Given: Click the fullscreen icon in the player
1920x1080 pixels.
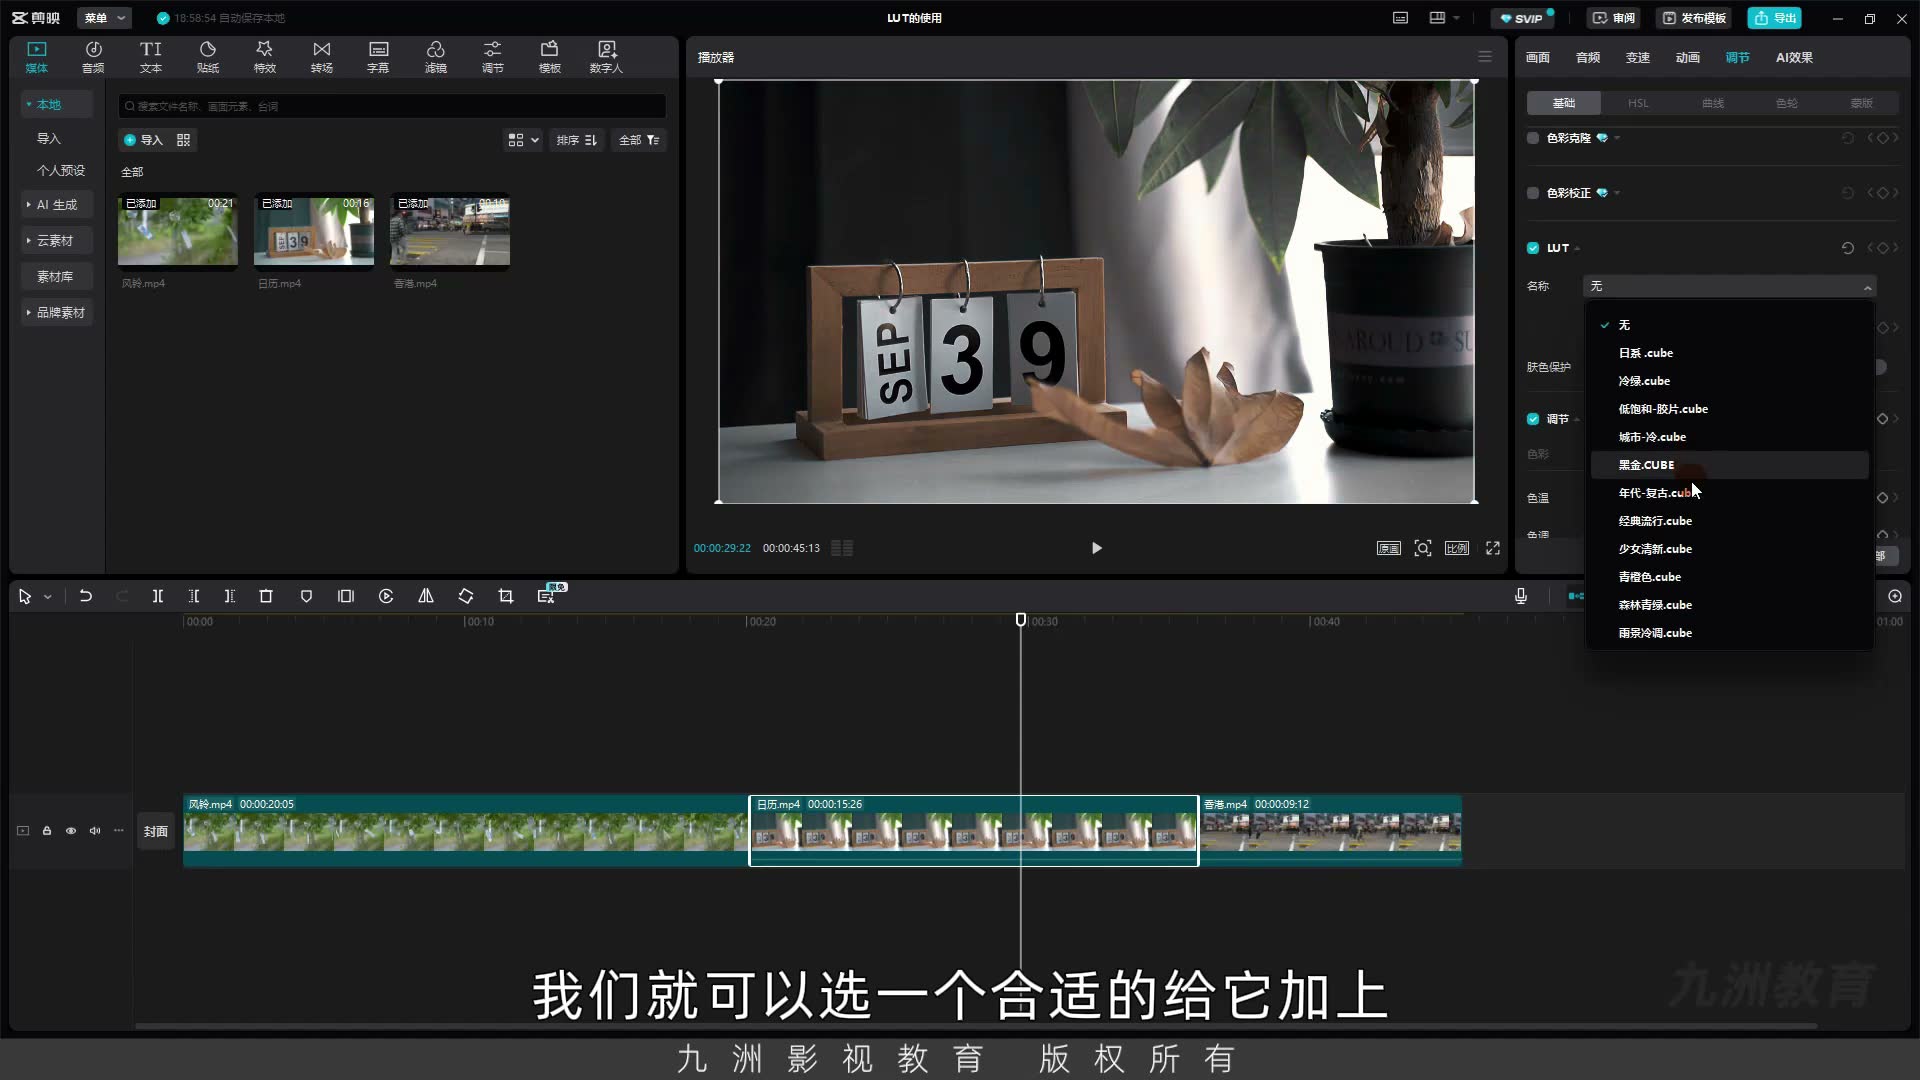Looking at the screenshot, I should pyautogui.click(x=1493, y=548).
